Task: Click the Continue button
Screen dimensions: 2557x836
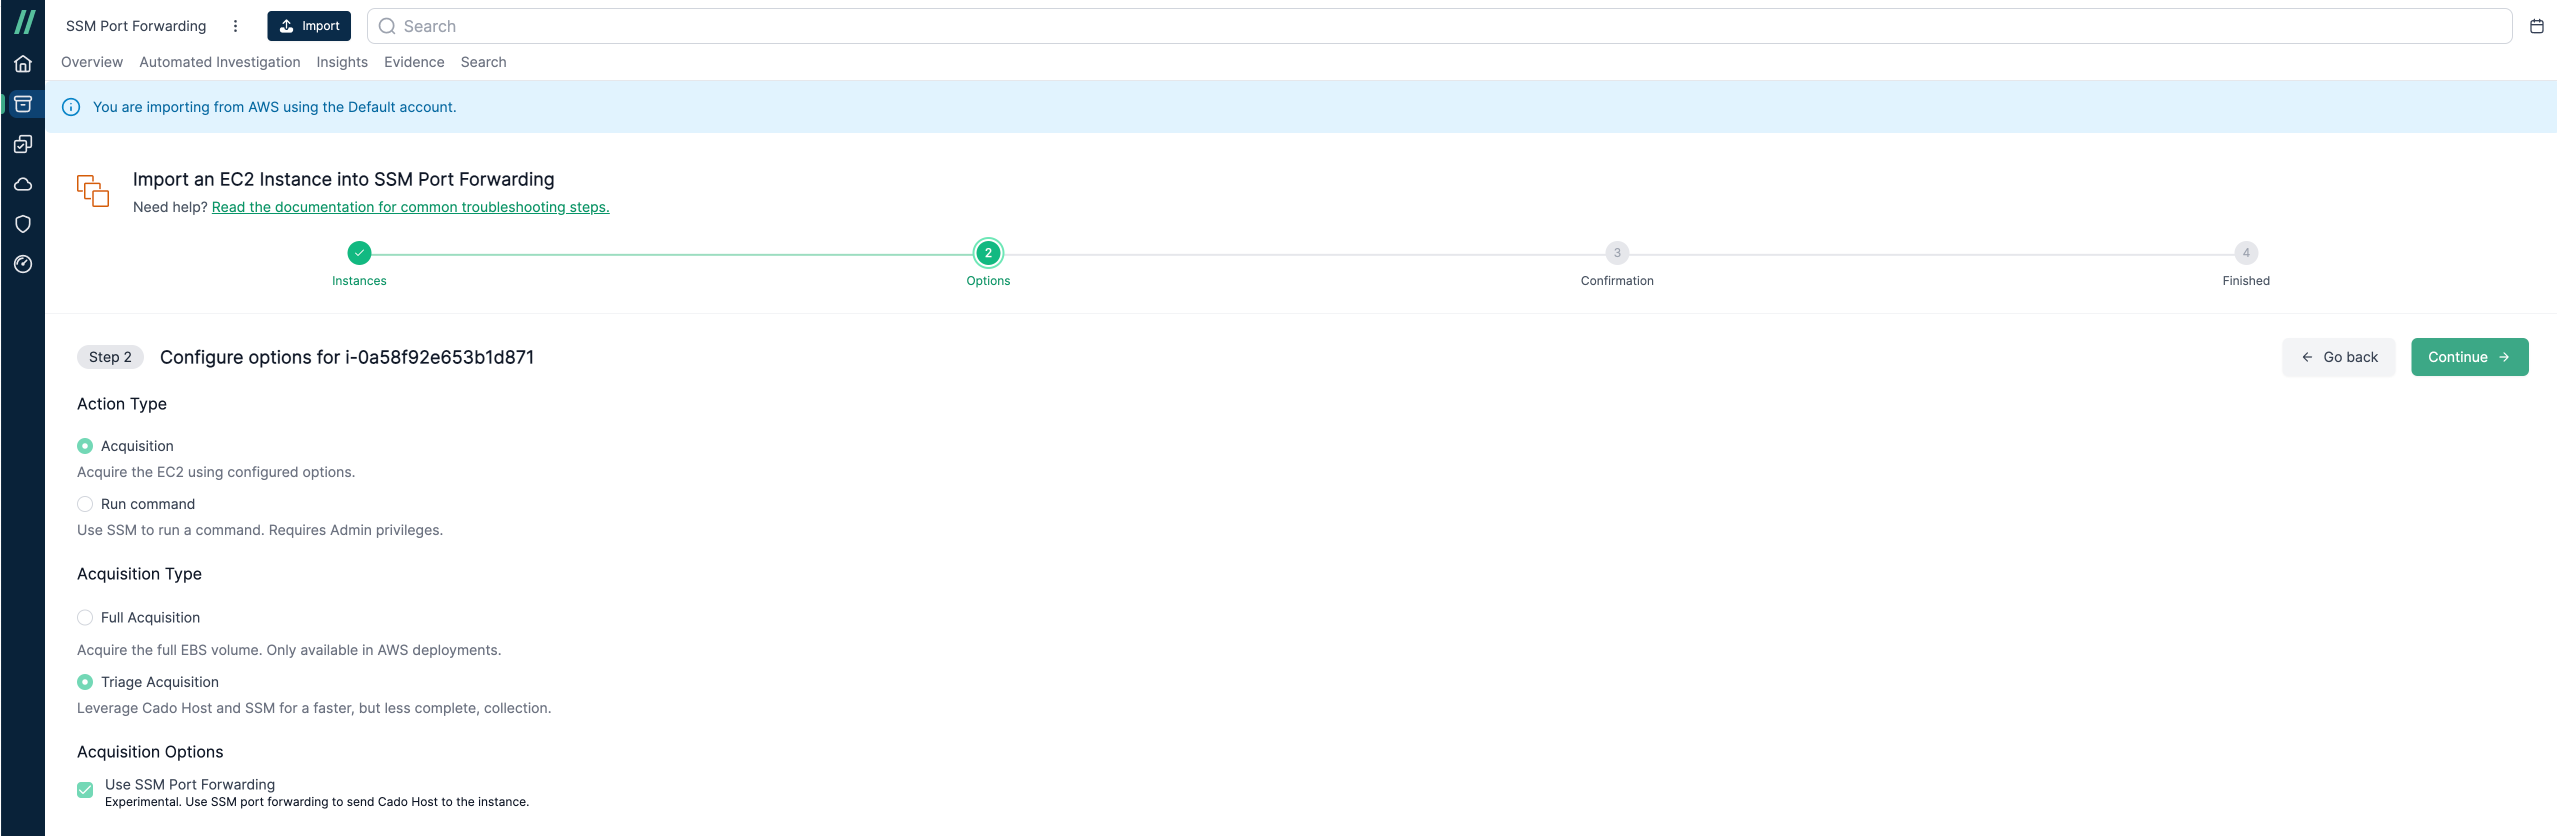Action: coord(2469,357)
